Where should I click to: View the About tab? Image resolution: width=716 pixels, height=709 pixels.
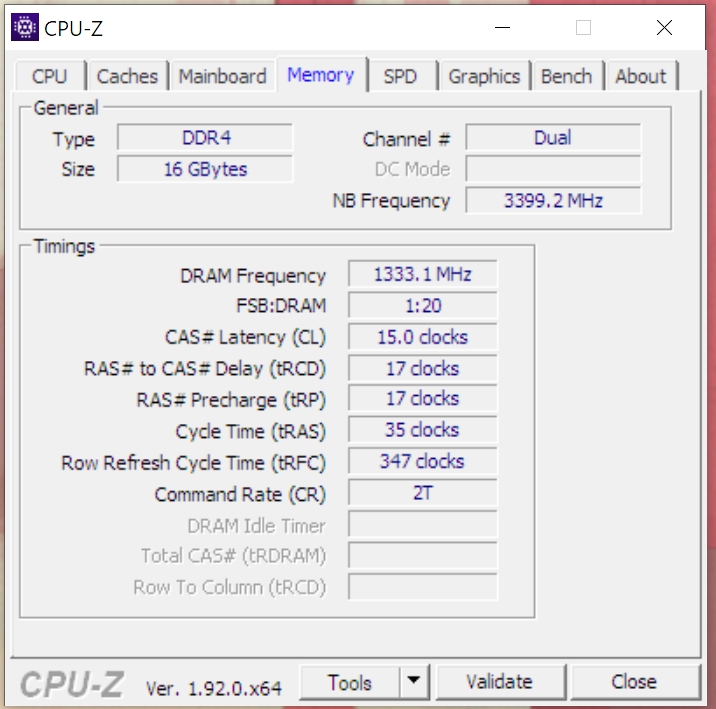pyautogui.click(x=641, y=76)
